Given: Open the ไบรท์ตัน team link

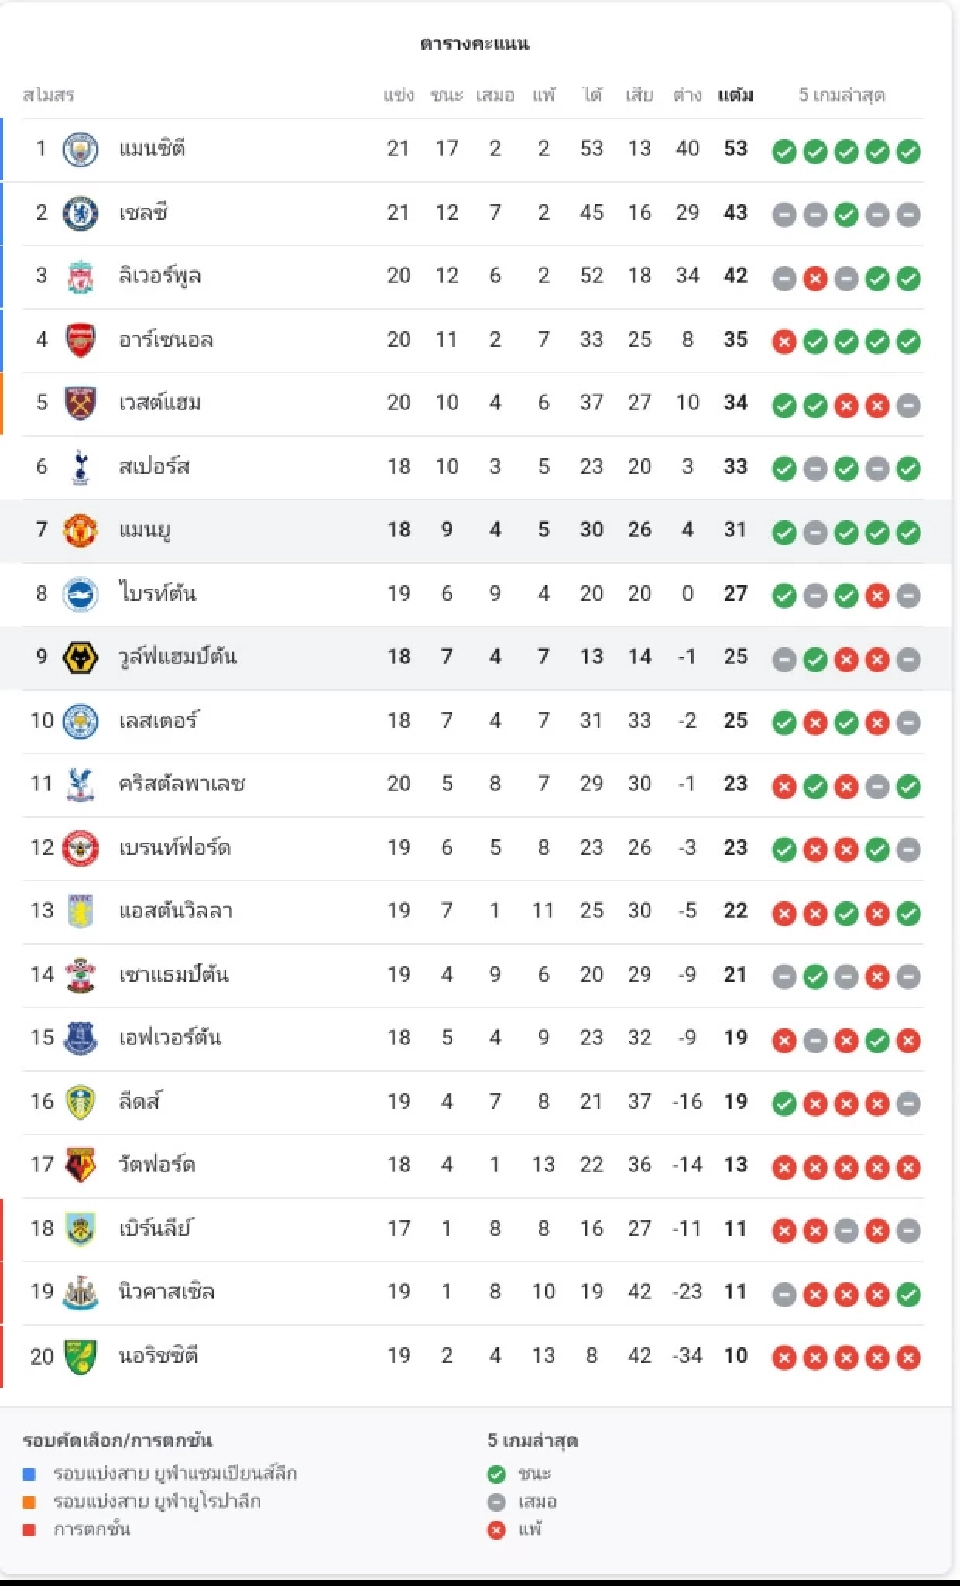Looking at the screenshot, I should (x=157, y=594).
